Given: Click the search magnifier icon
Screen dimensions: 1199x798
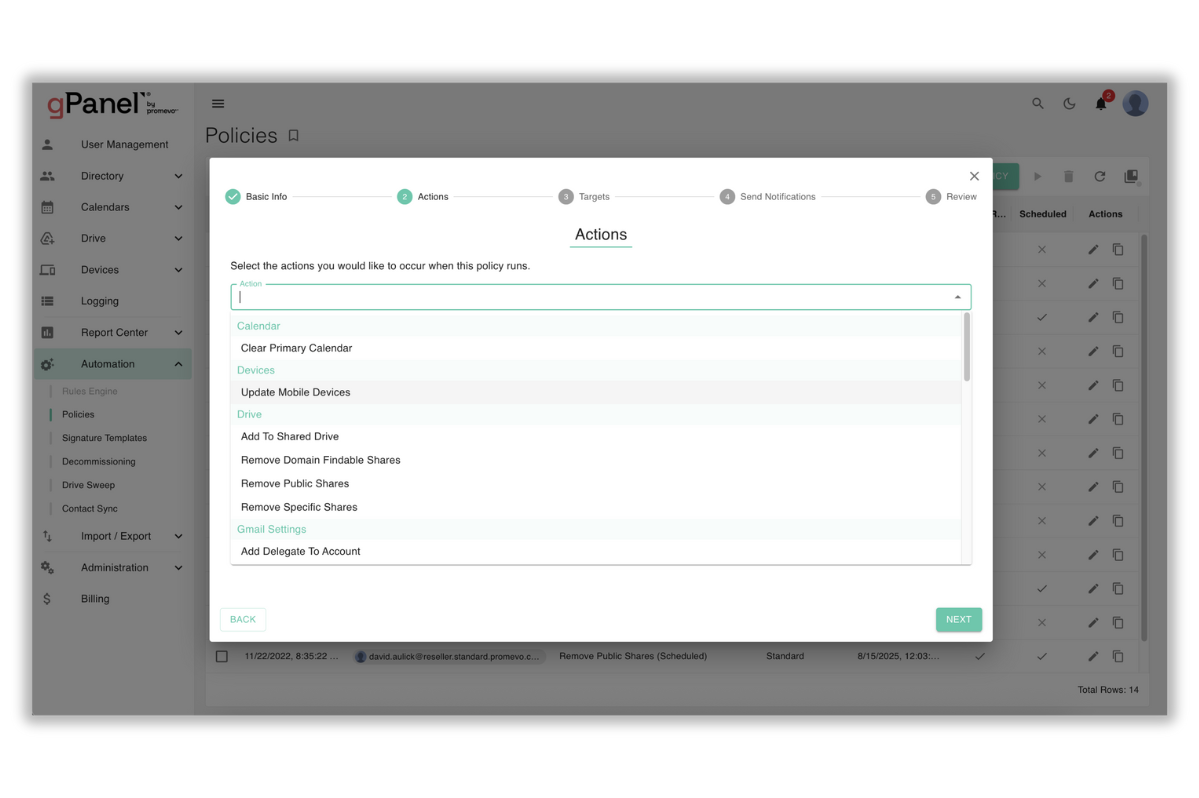Looking at the screenshot, I should click(x=1038, y=103).
